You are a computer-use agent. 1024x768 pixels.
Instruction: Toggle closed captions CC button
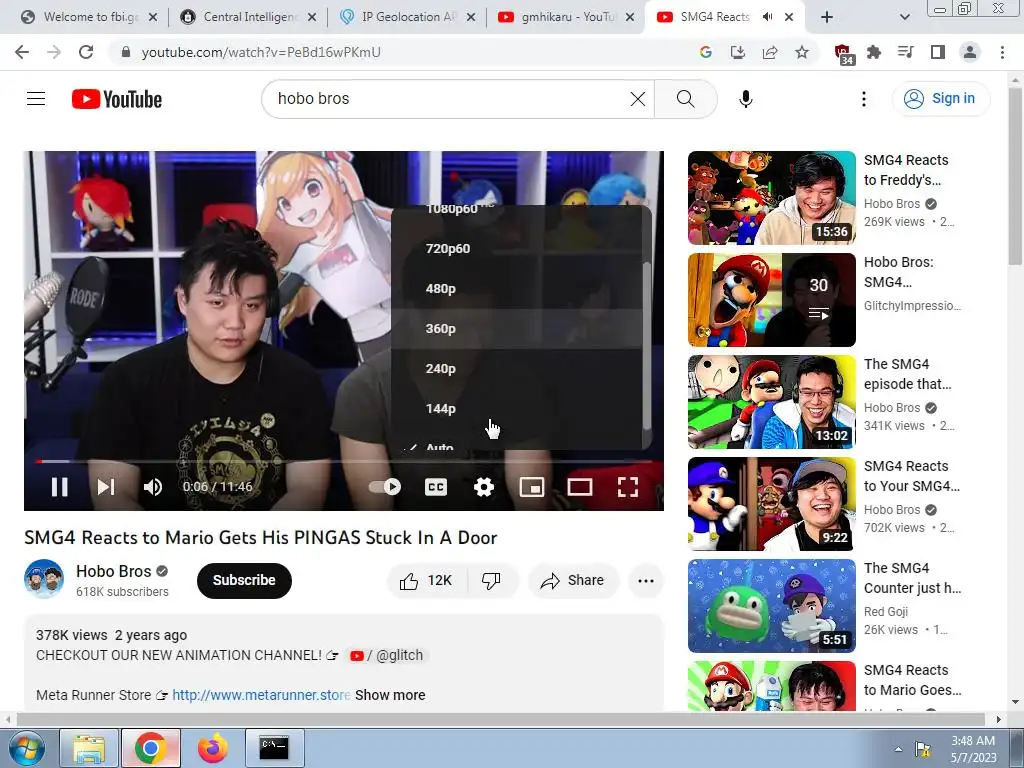point(436,487)
